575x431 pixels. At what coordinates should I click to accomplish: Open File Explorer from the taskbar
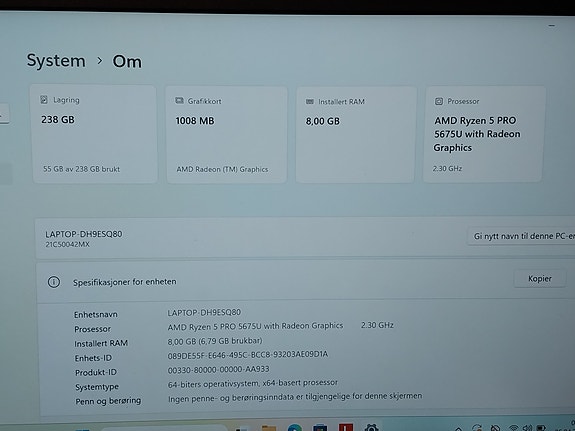[268, 428]
